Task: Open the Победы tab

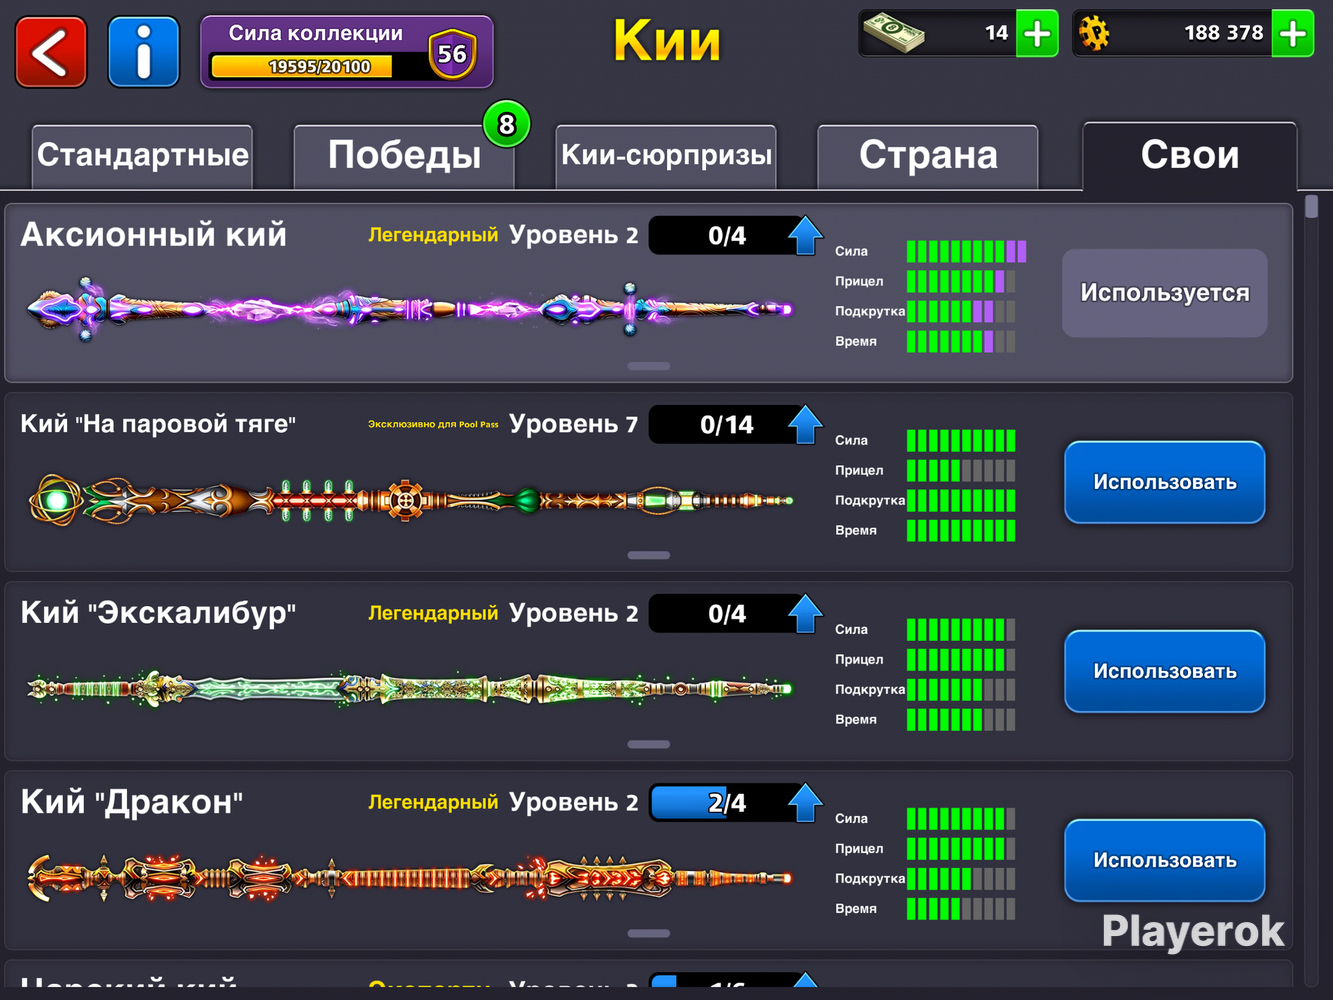Action: [404, 156]
